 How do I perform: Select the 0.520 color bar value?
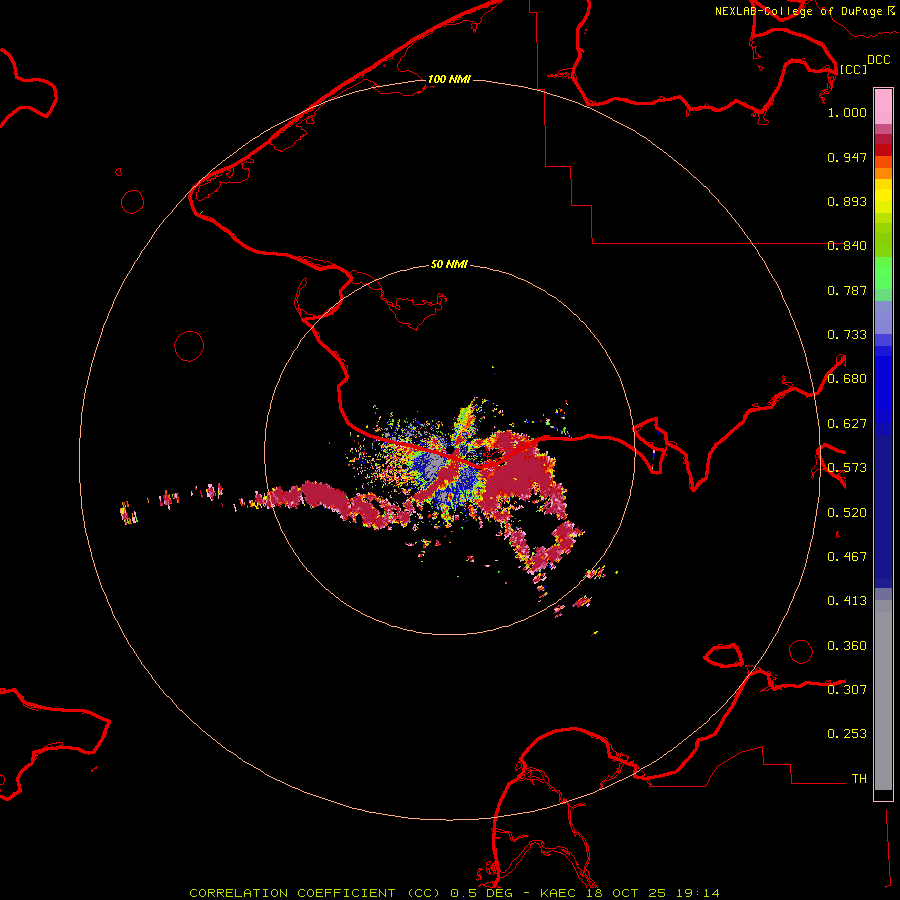847,513
